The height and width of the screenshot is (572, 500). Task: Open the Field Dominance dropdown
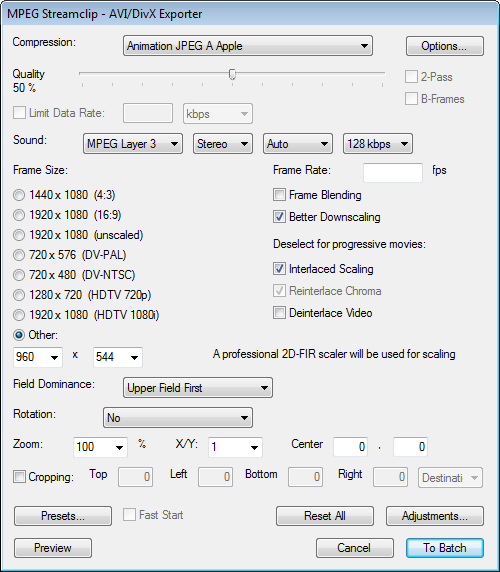click(198, 387)
